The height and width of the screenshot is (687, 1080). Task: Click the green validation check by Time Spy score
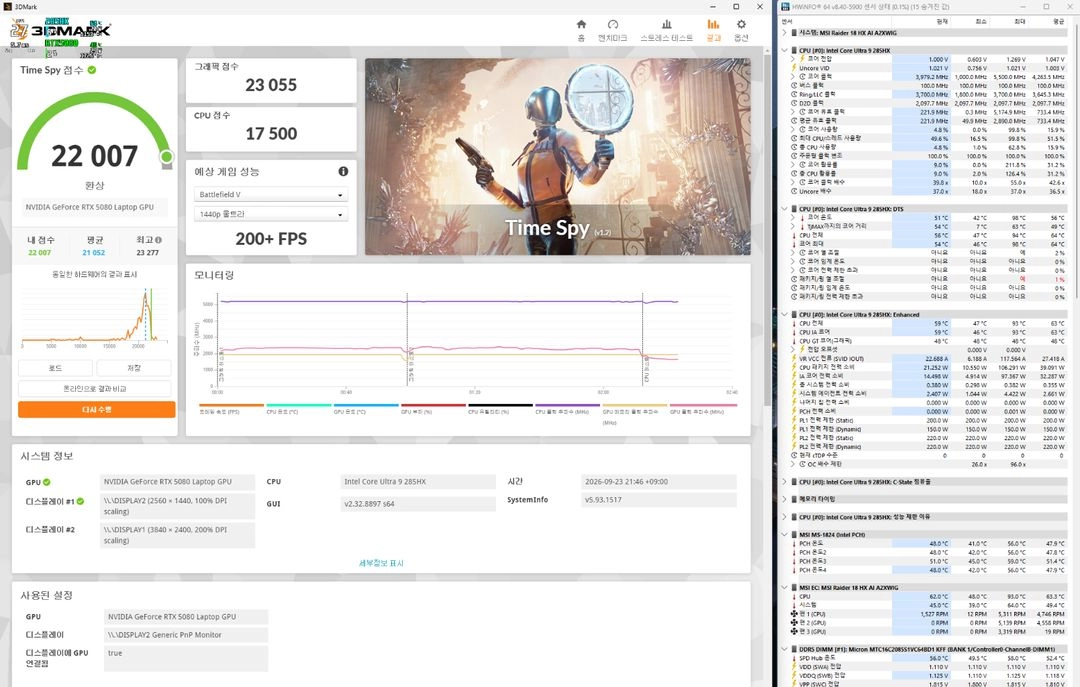tap(92, 70)
